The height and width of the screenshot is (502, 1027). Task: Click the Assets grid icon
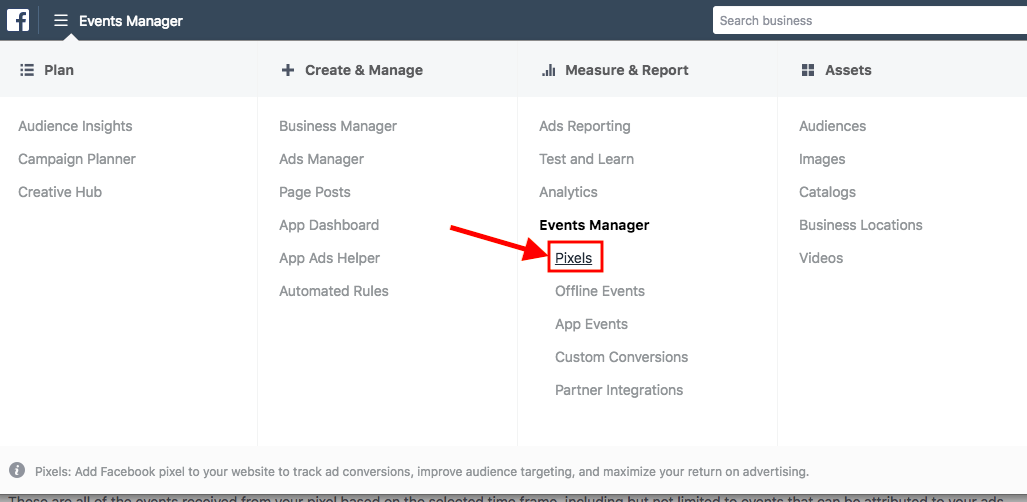808,70
